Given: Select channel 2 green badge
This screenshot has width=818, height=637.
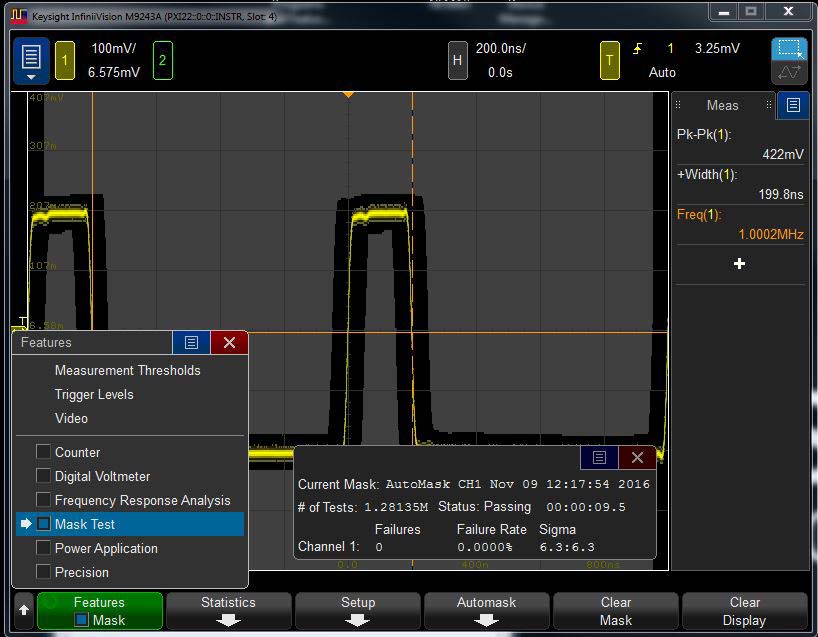Looking at the screenshot, I should tap(162, 60).
